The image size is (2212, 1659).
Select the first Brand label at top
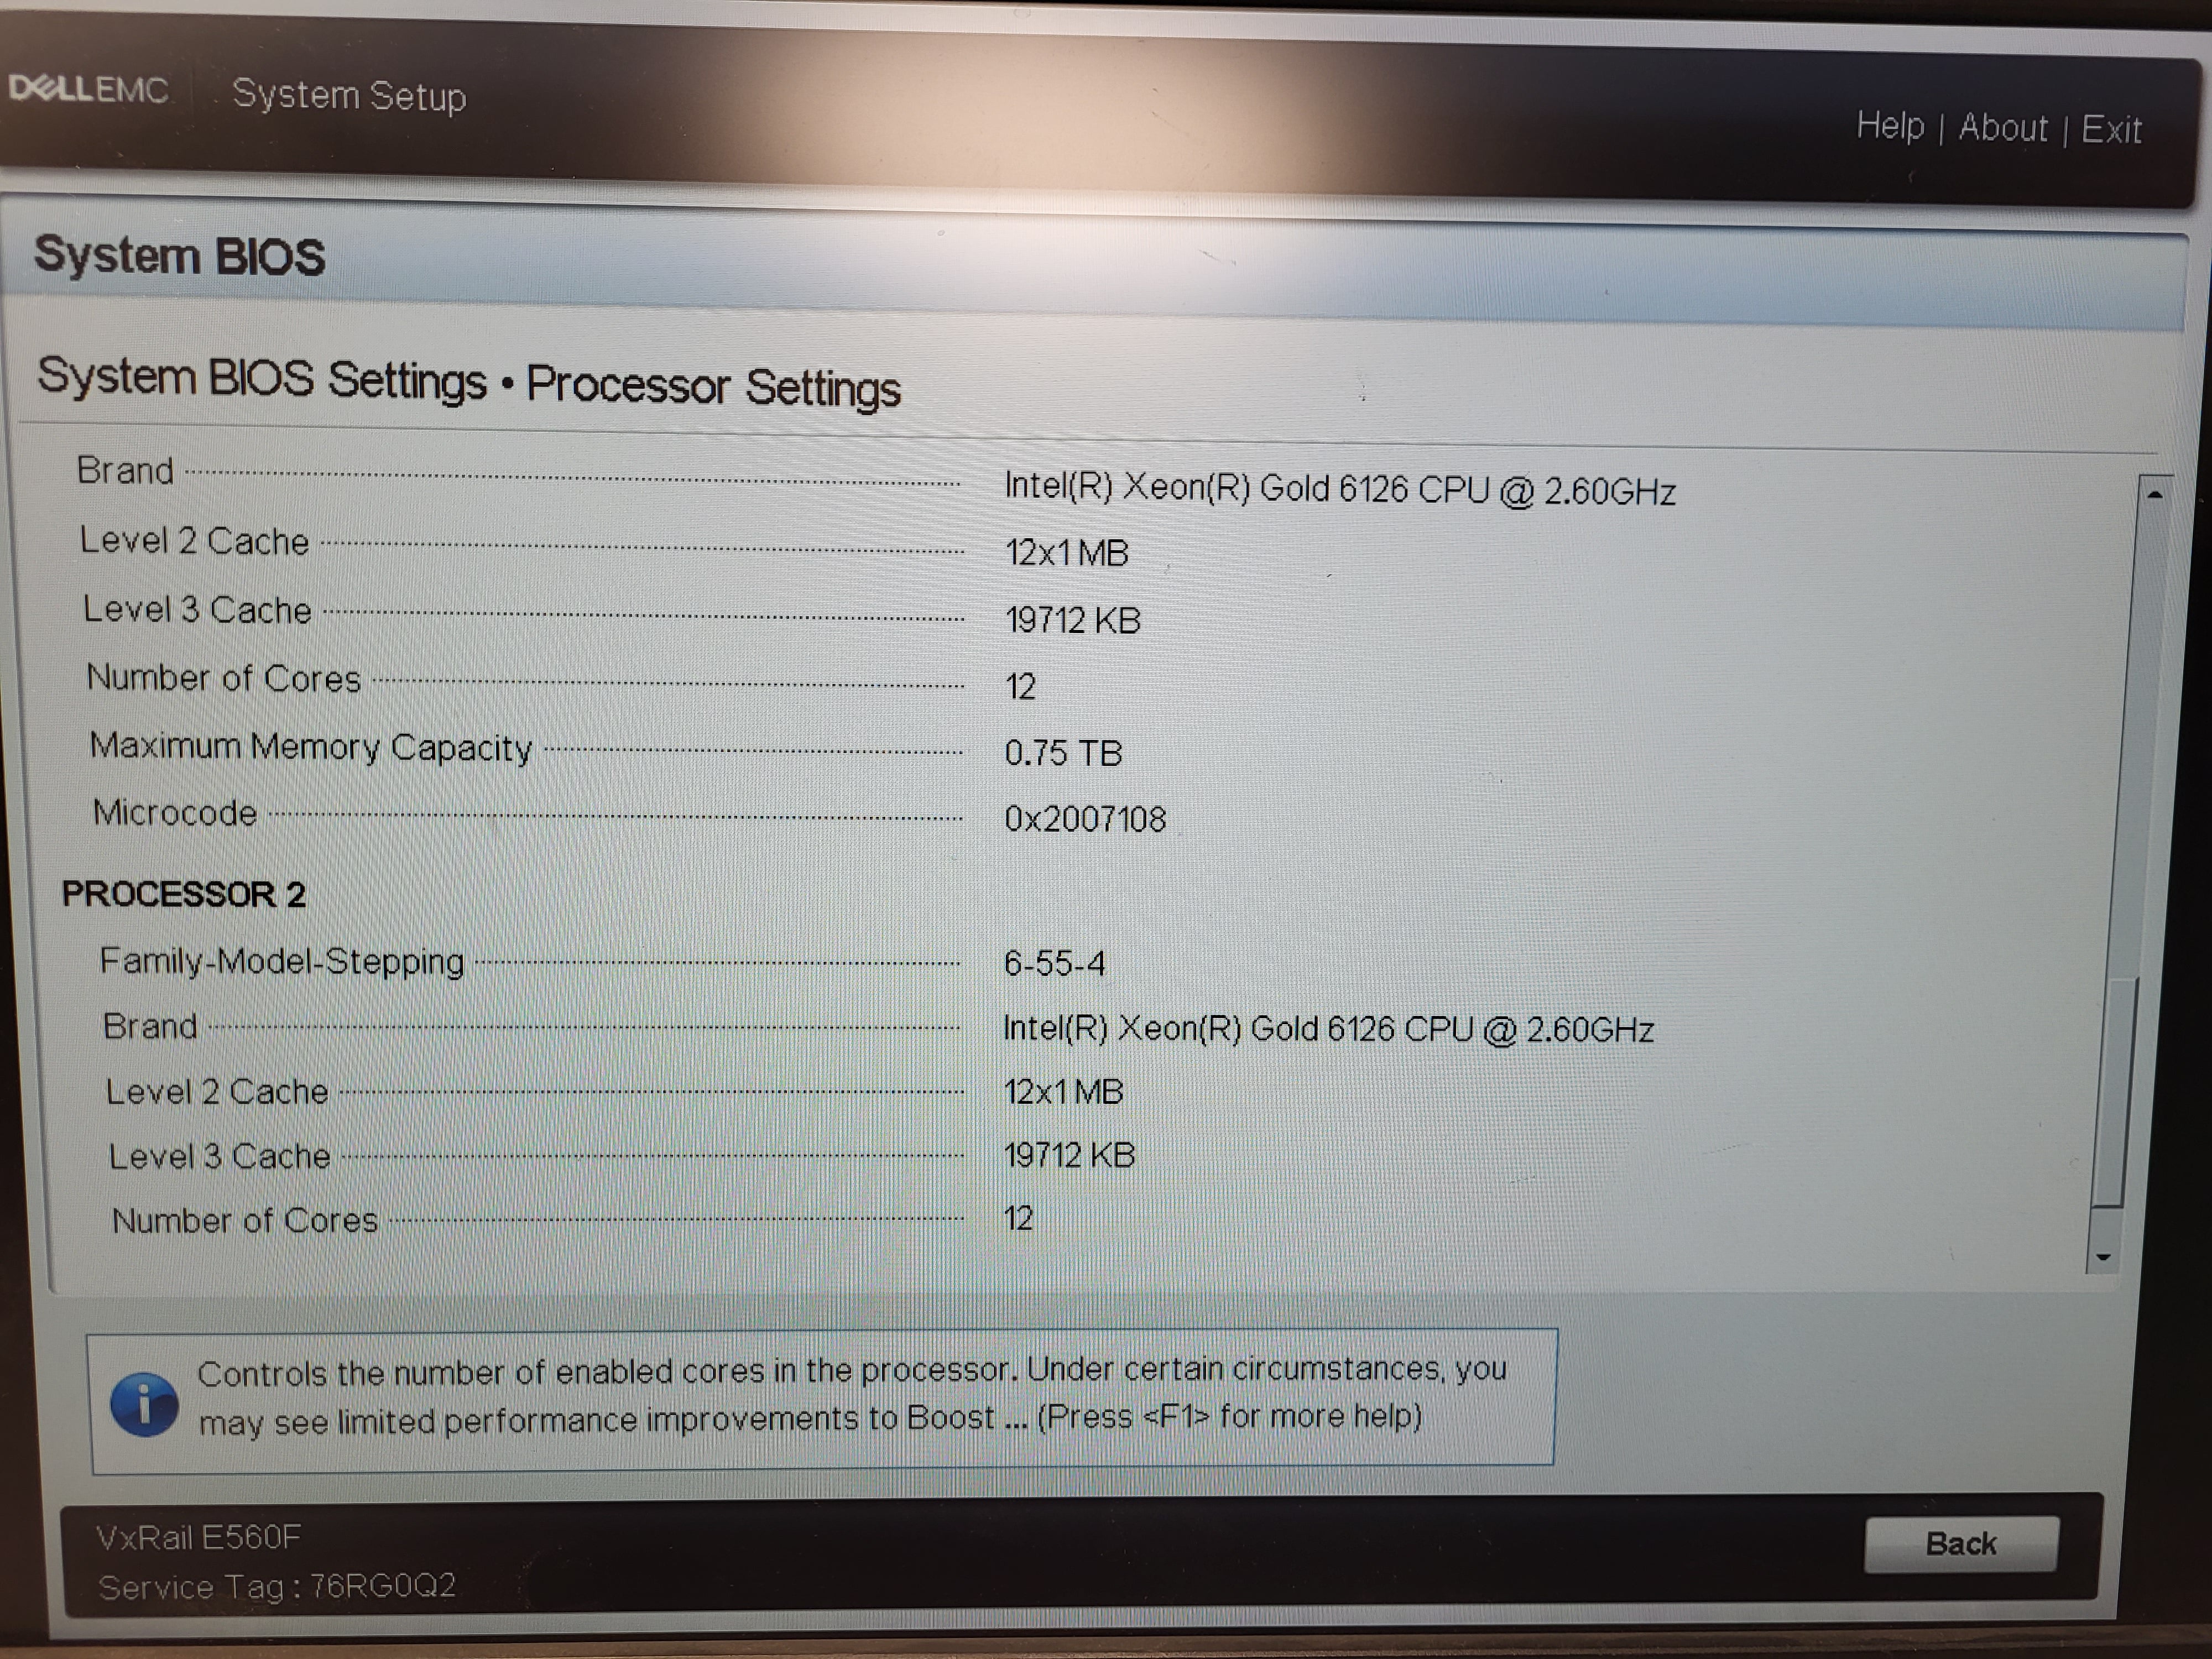point(126,470)
